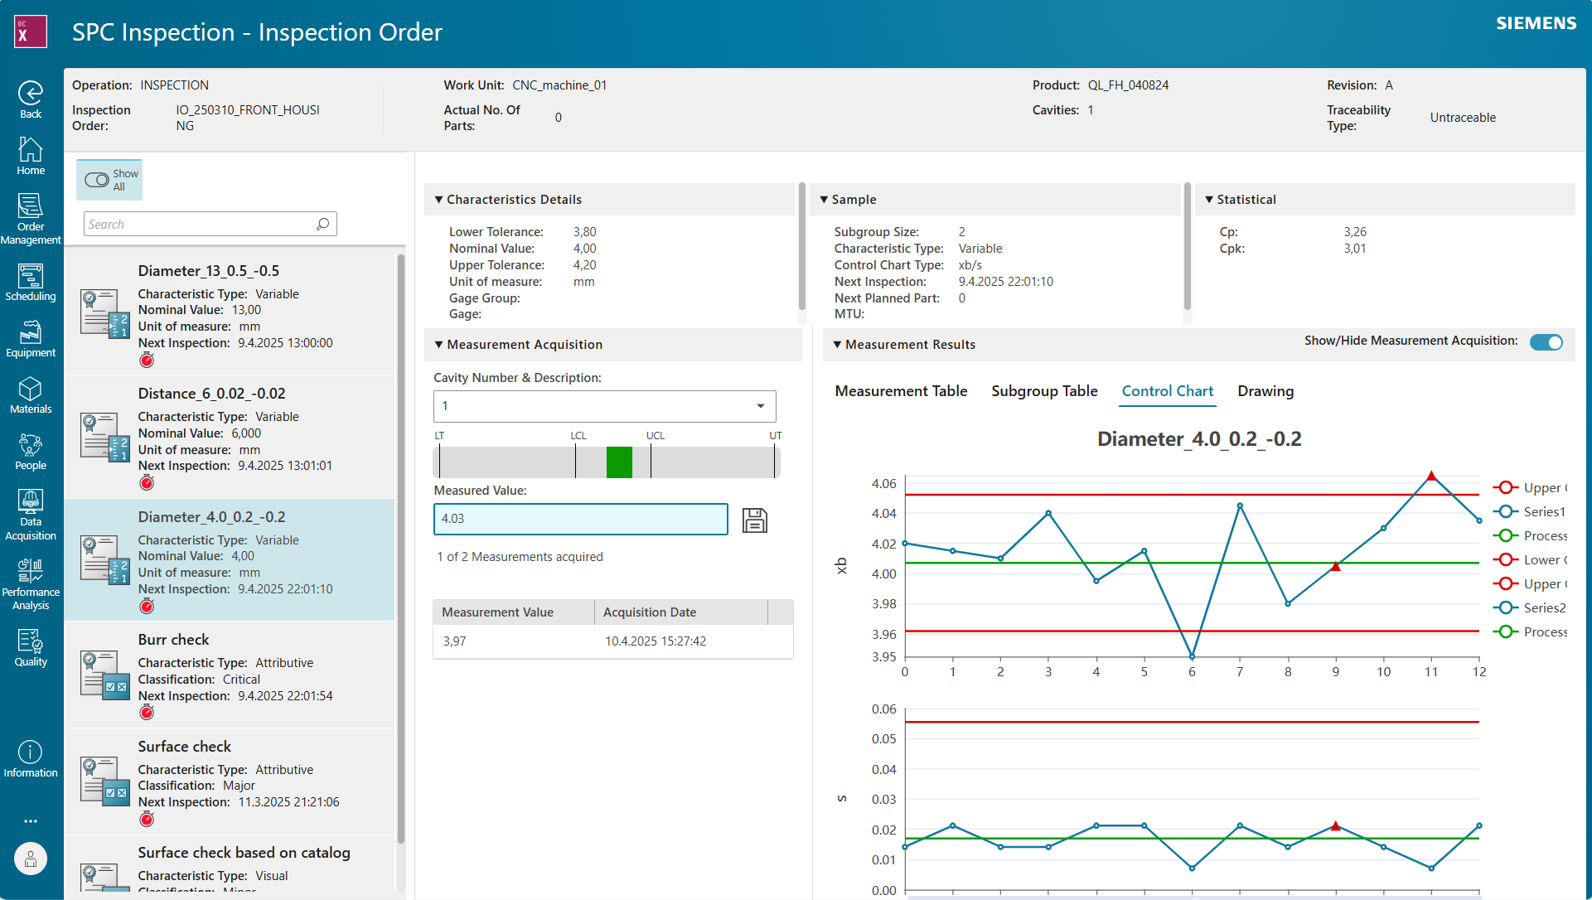Switch to the Drawing tab
The image size is (1592, 900).
pyautogui.click(x=1265, y=391)
